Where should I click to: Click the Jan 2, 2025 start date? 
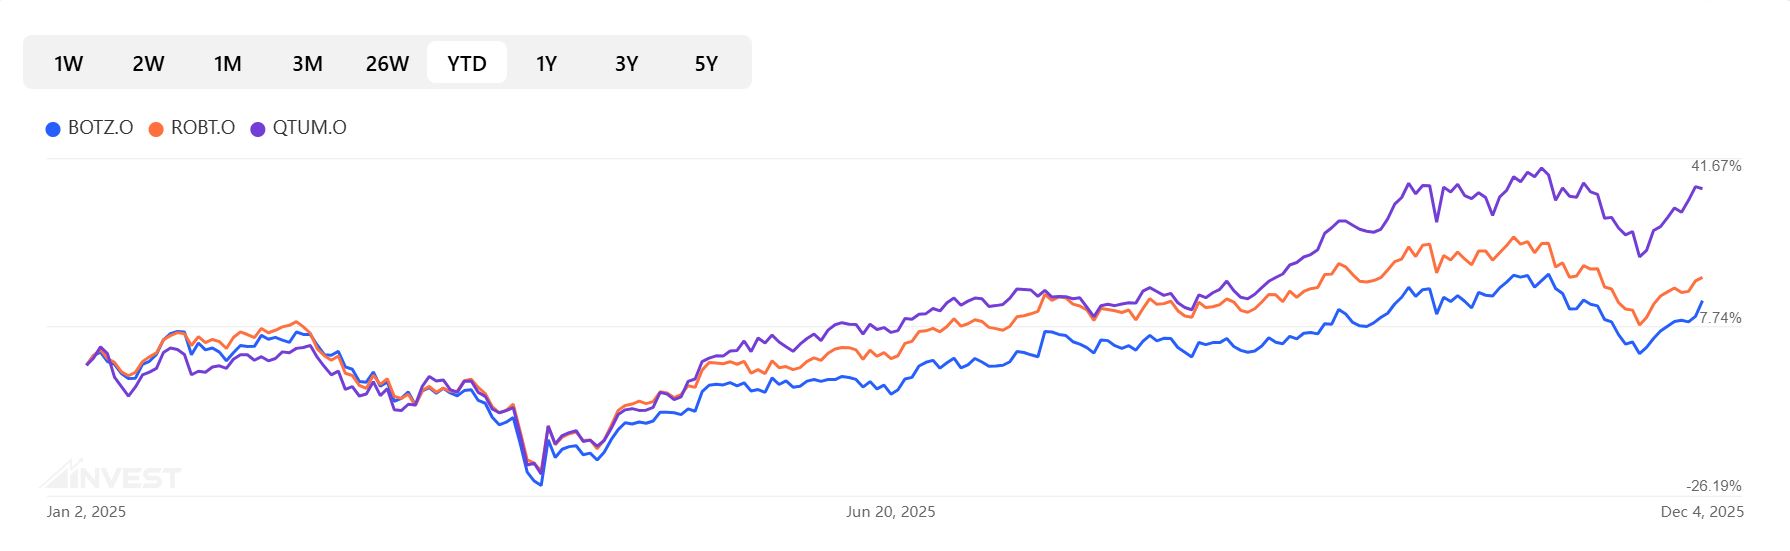click(x=86, y=512)
